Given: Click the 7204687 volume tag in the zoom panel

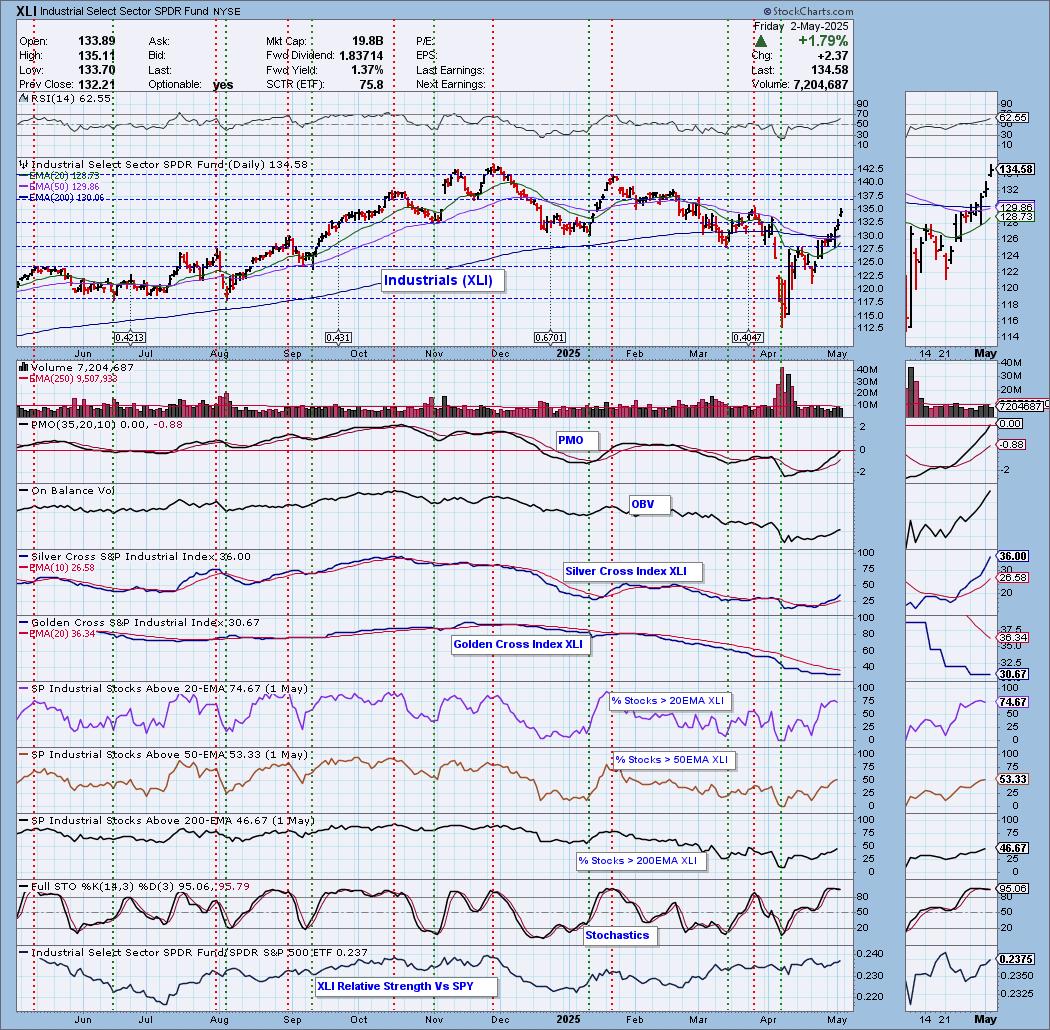Looking at the screenshot, I should [x=1020, y=406].
